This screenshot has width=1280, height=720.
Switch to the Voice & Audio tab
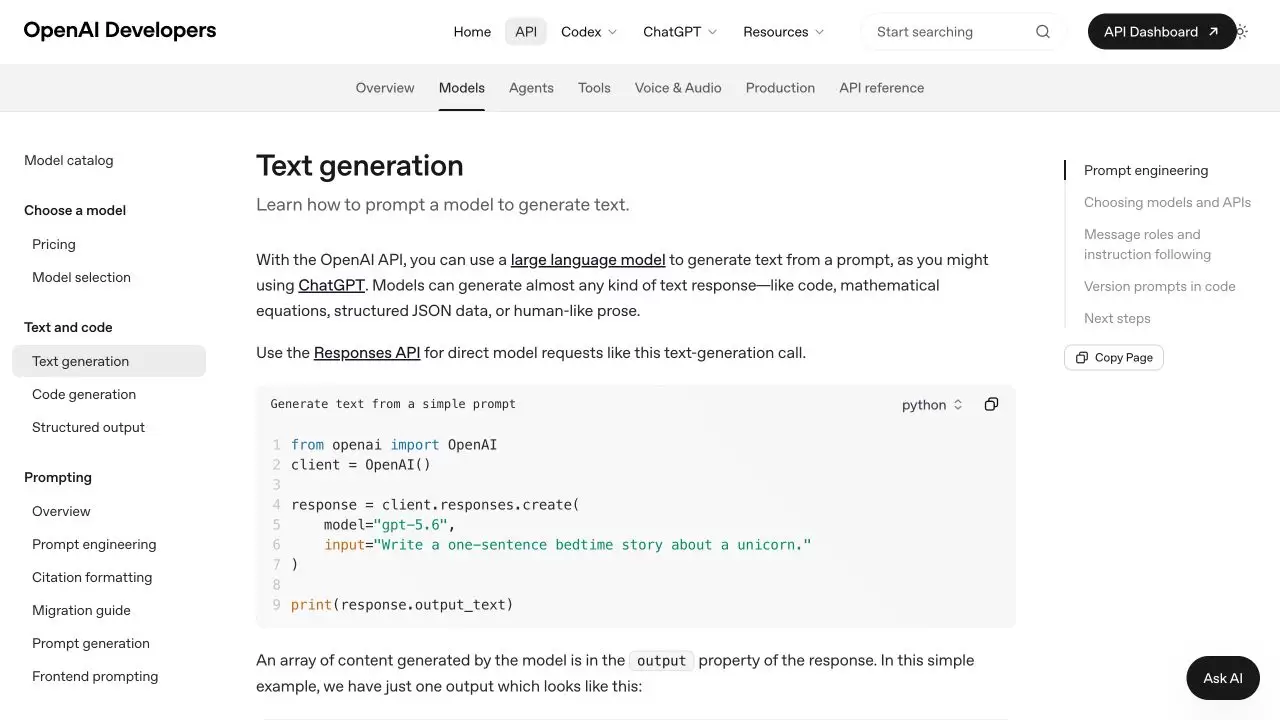[678, 88]
